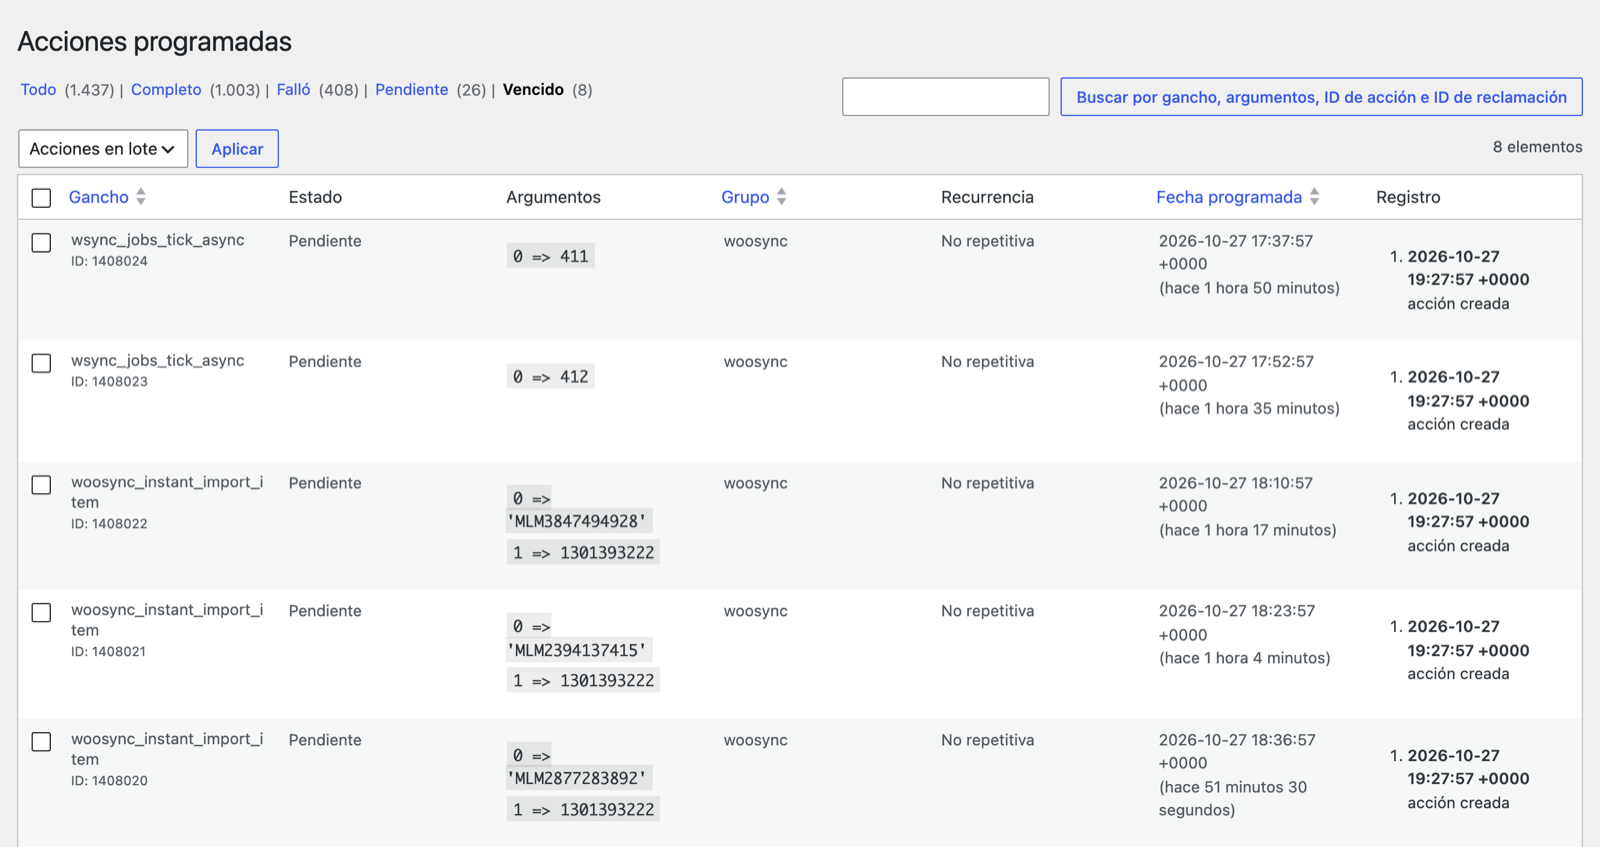Click the Acciones programadas heading
Screen dimensions: 1600x847
tap(155, 42)
